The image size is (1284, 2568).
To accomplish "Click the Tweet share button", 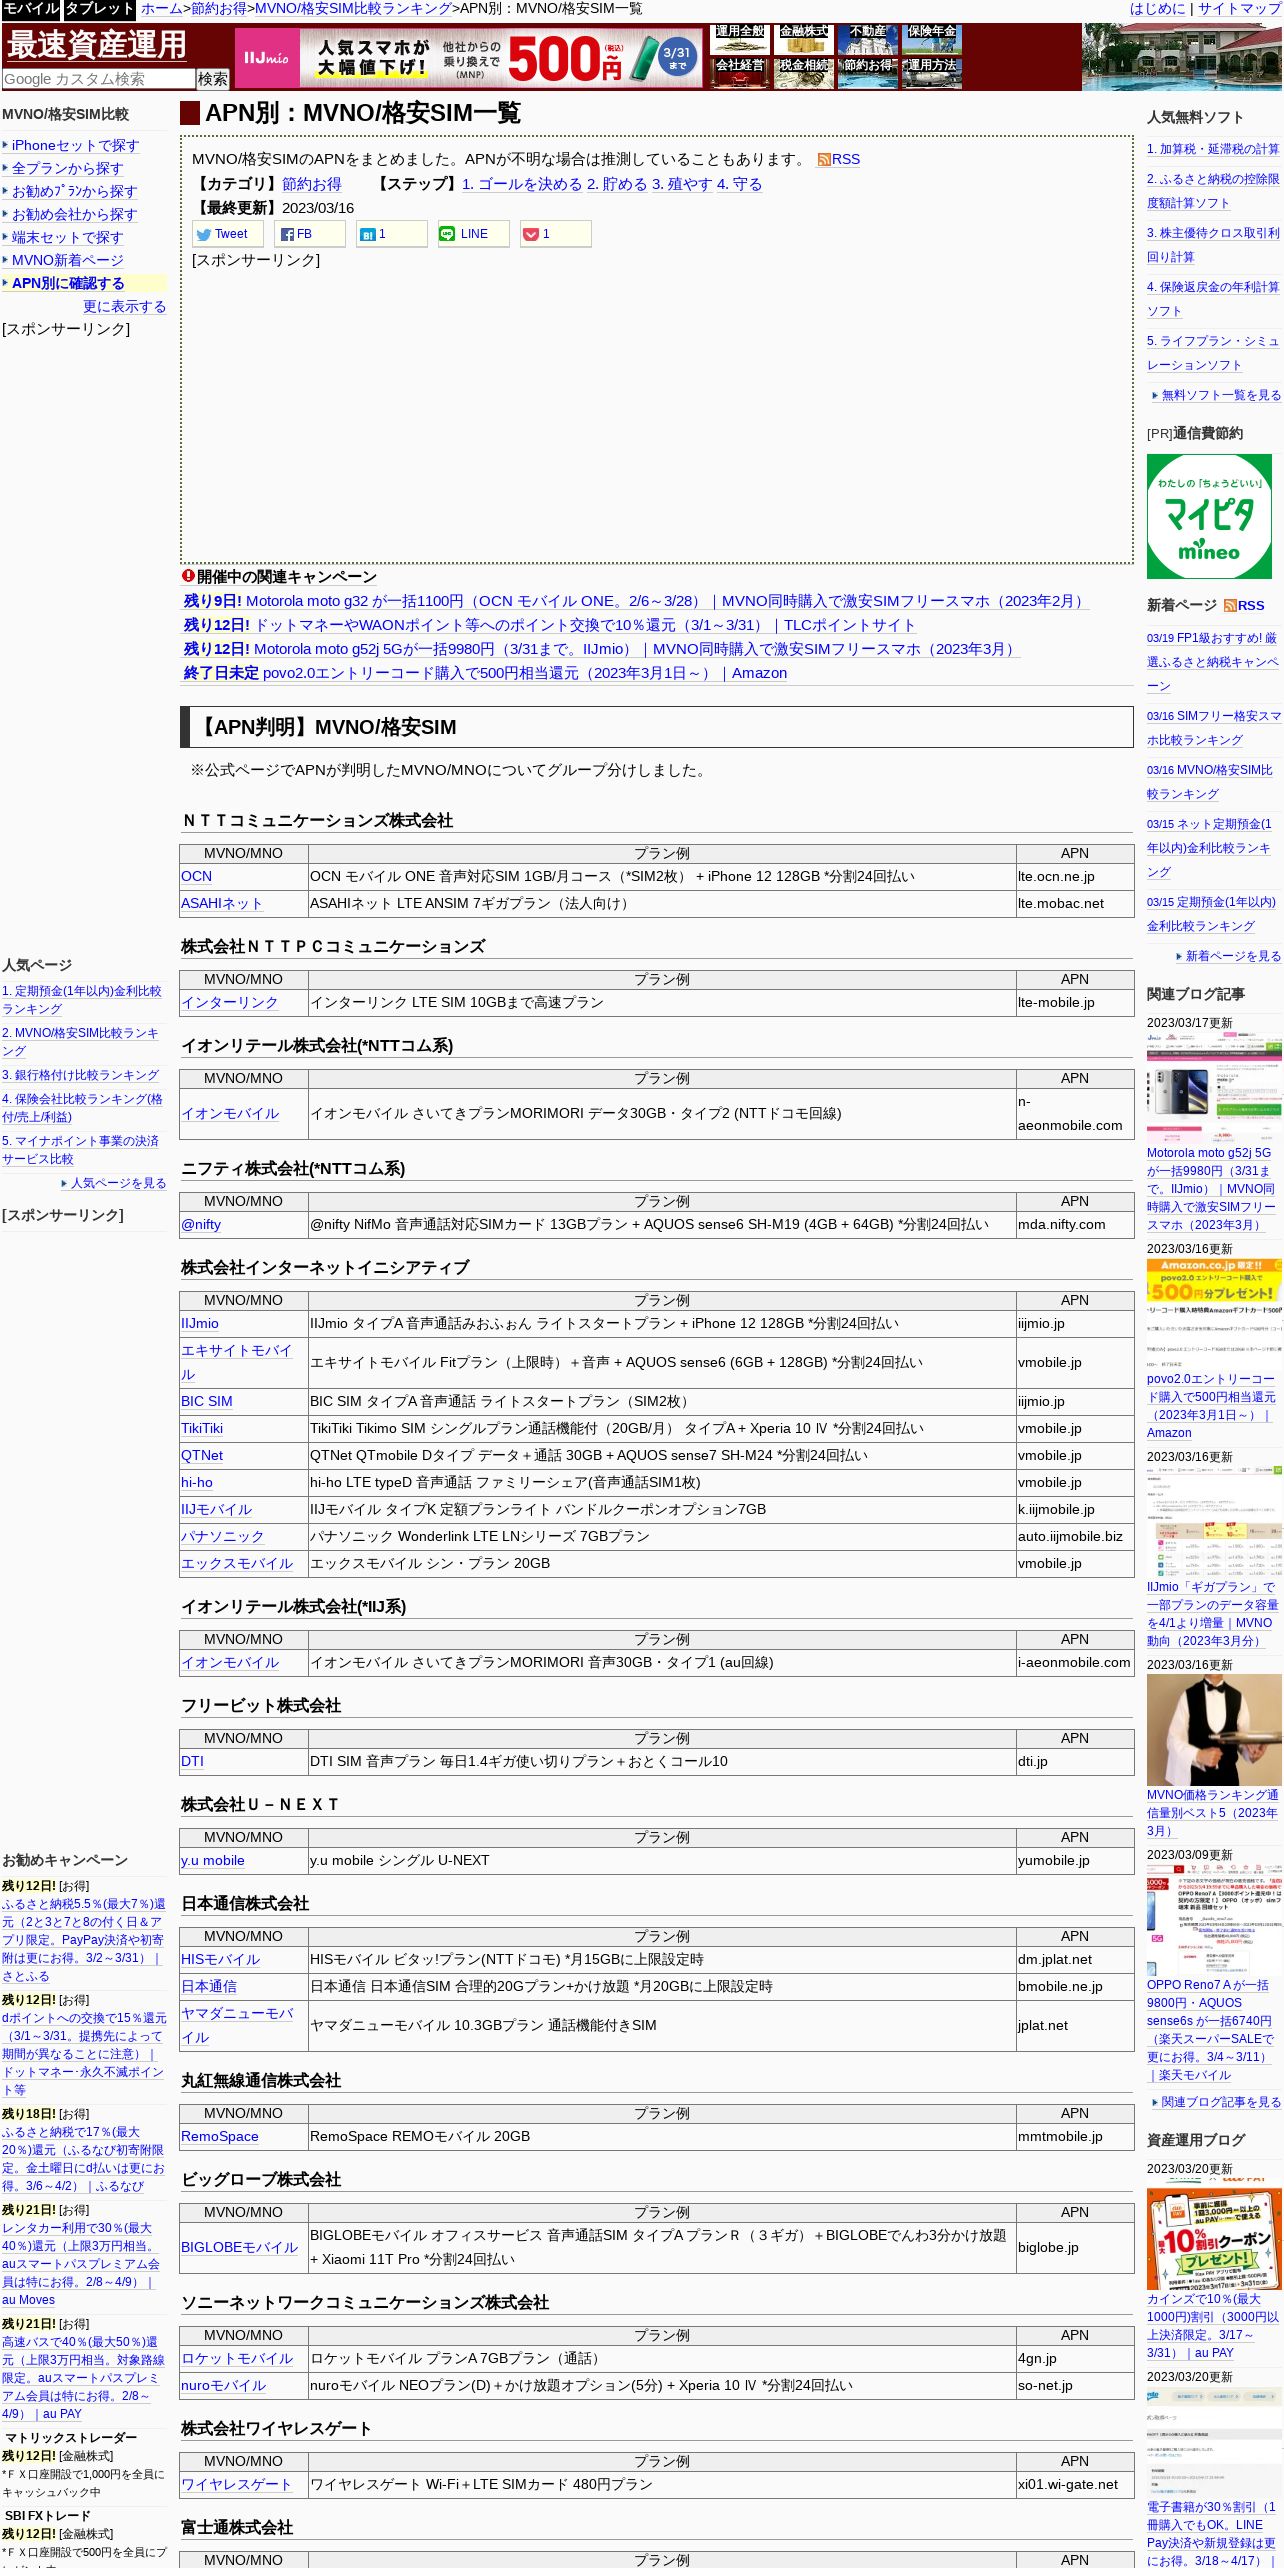I will (228, 234).
